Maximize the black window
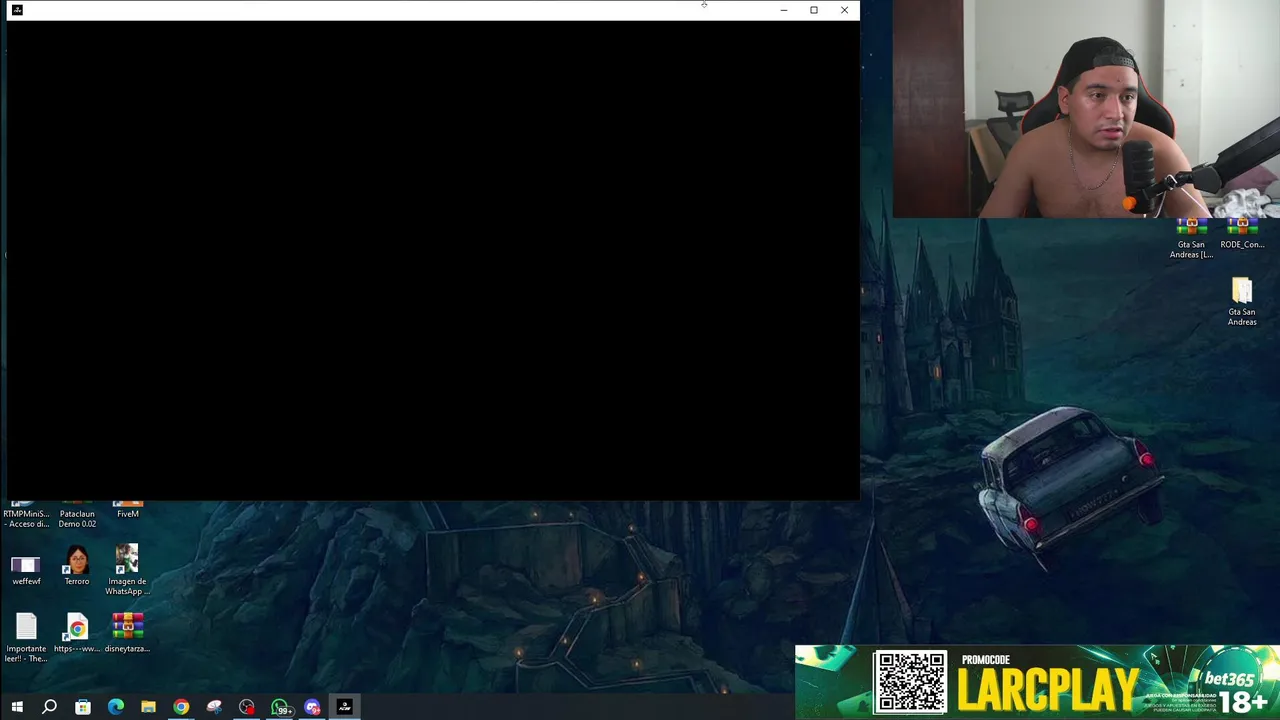This screenshot has width=1280, height=720. click(x=814, y=10)
